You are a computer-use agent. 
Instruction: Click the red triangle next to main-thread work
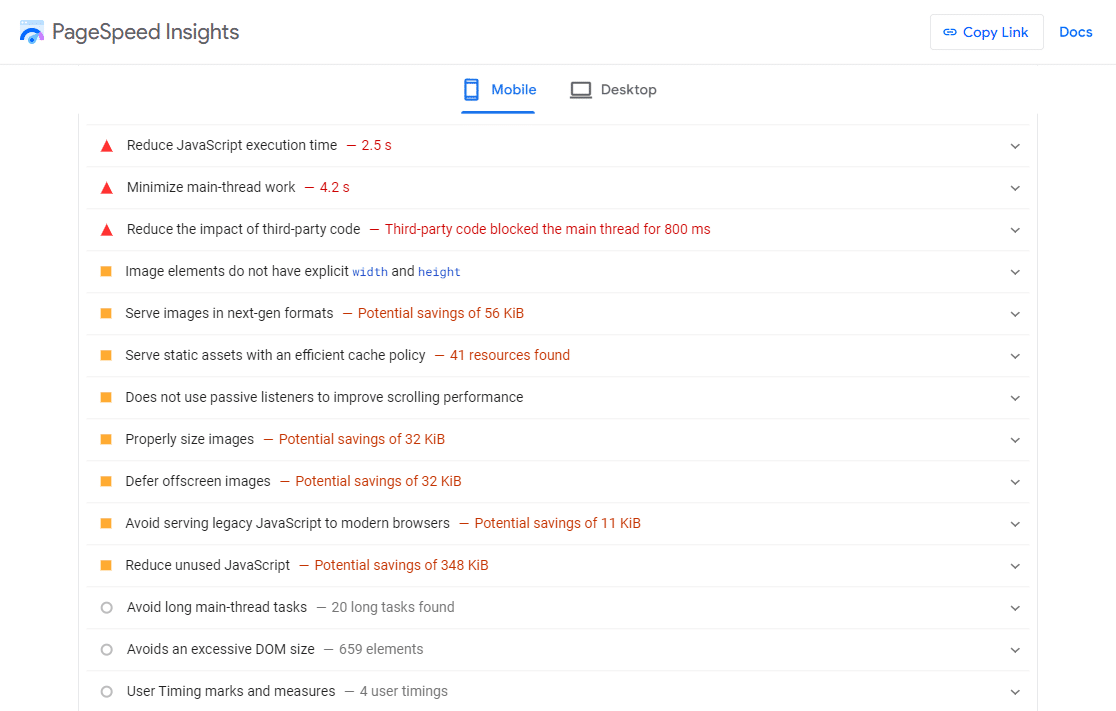pos(107,188)
